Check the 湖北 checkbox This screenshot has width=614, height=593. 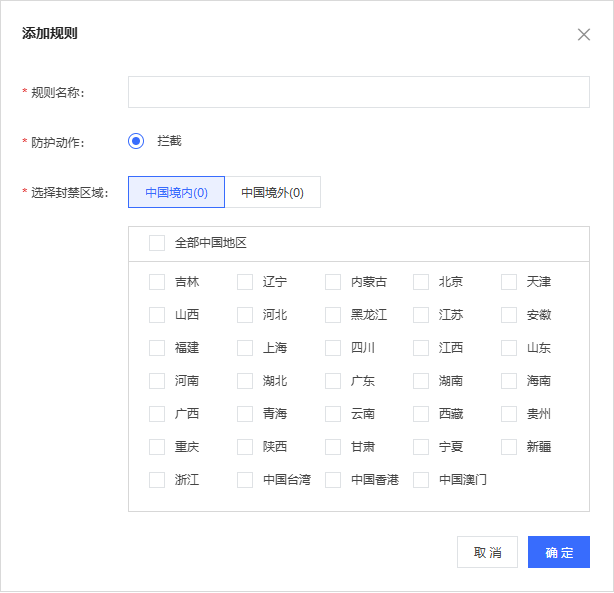(245, 381)
